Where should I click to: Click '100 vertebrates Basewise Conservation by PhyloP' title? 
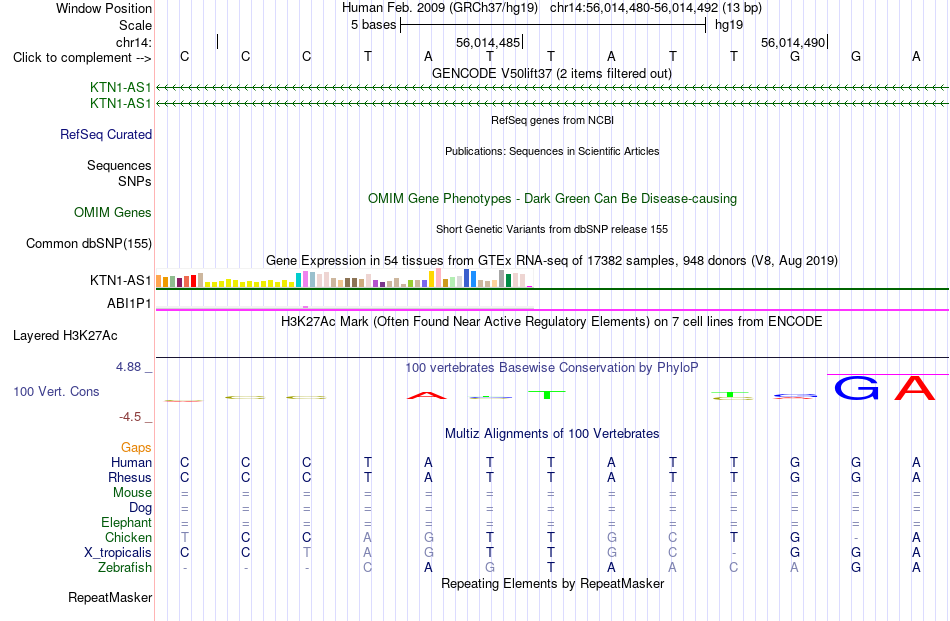click(552, 368)
